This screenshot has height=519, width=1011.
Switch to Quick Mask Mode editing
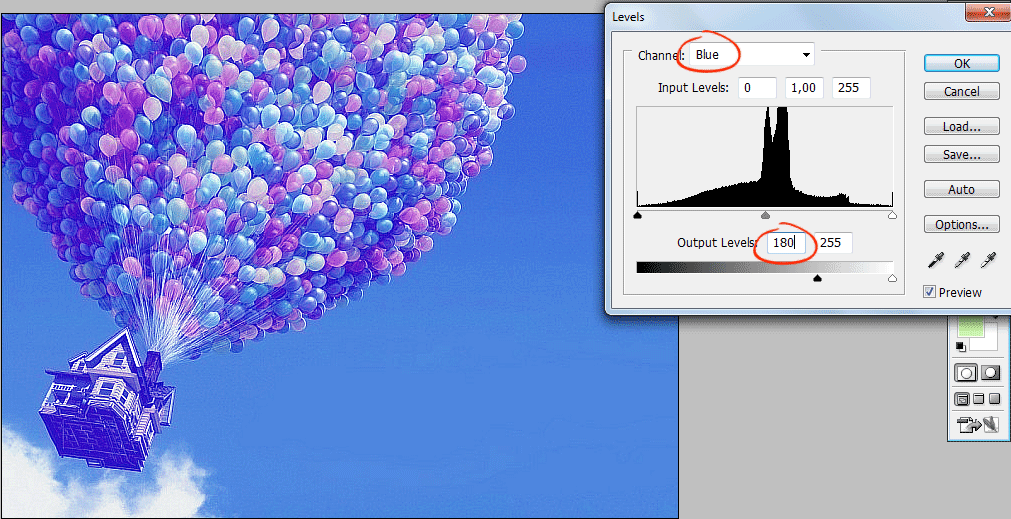tap(990, 373)
